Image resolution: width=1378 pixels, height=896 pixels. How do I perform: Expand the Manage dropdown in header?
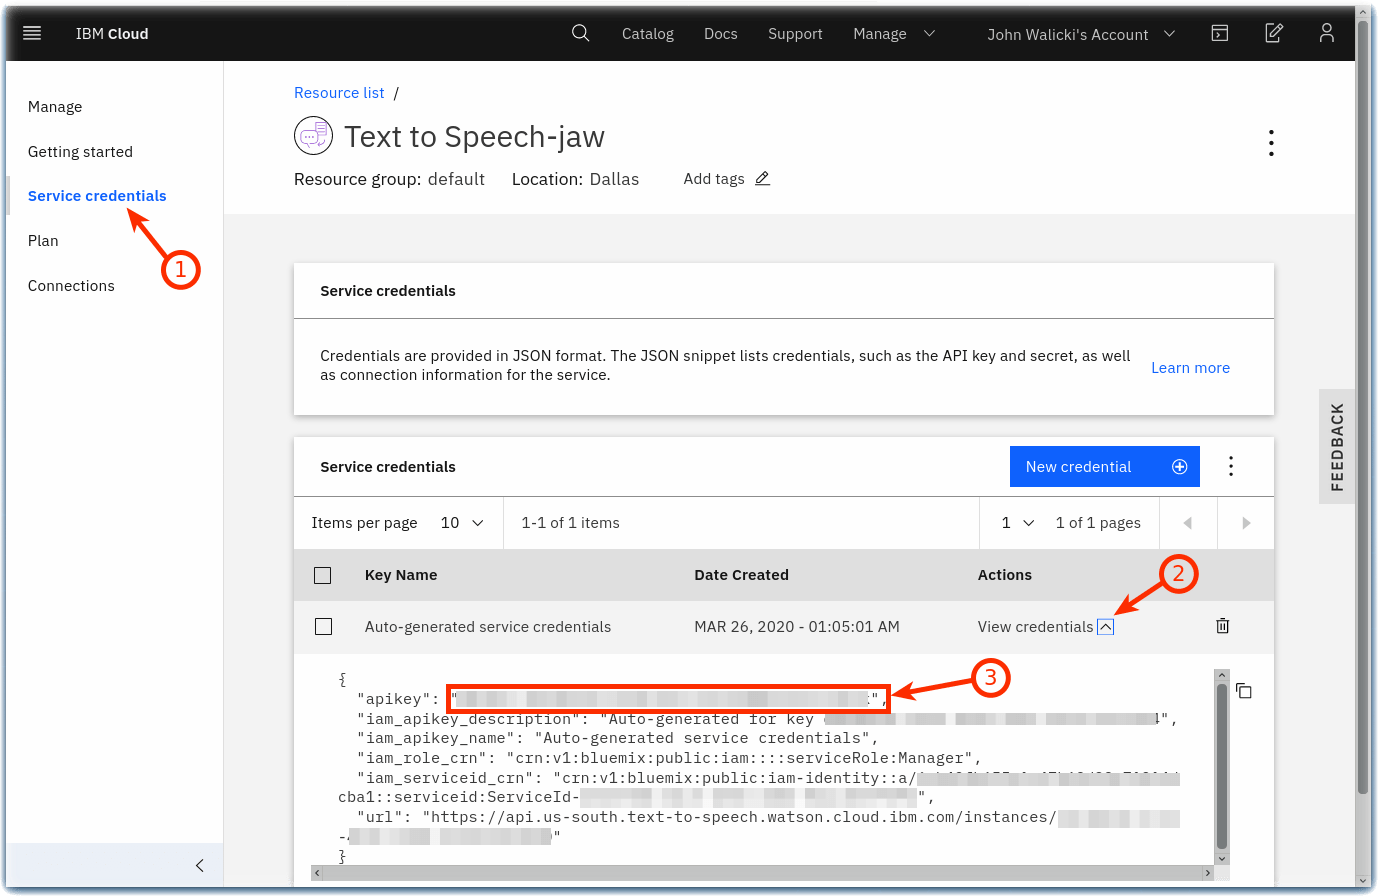click(894, 33)
